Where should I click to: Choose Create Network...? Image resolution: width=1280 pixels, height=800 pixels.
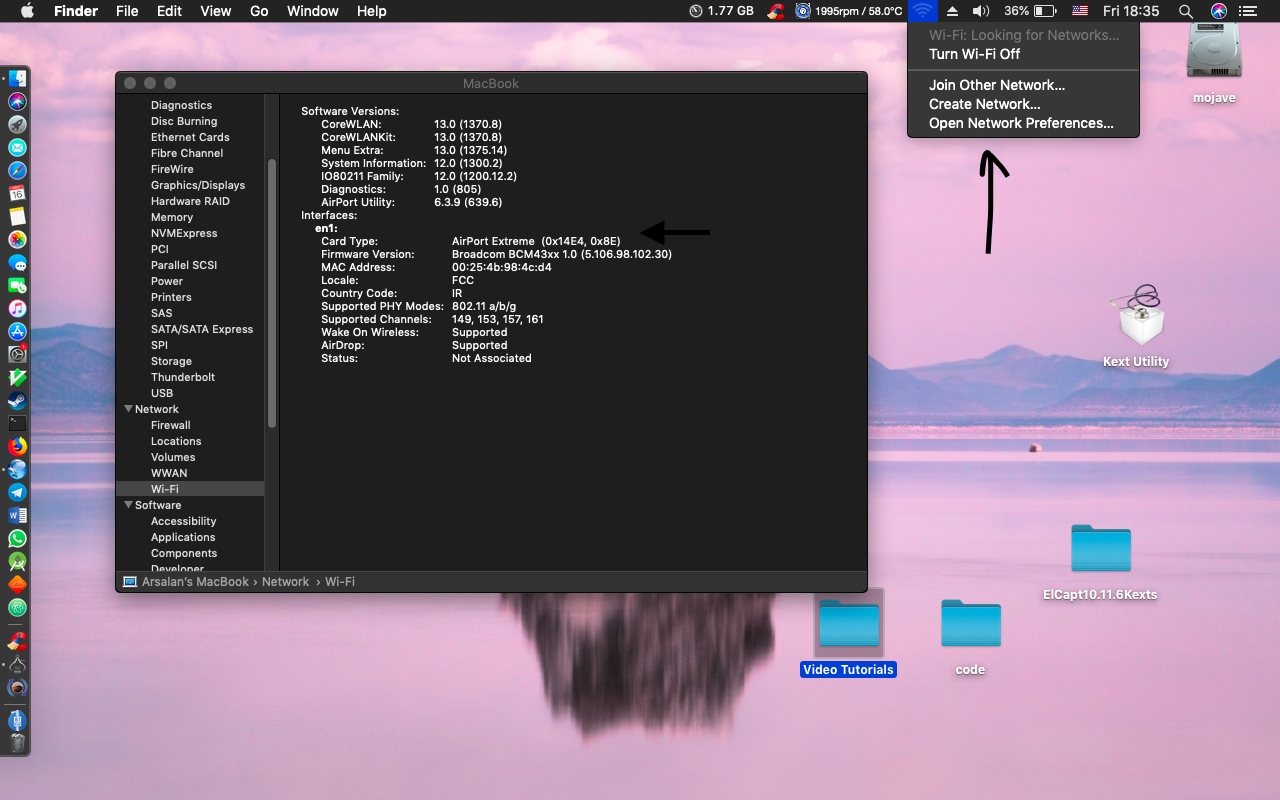(x=1023, y=104)
